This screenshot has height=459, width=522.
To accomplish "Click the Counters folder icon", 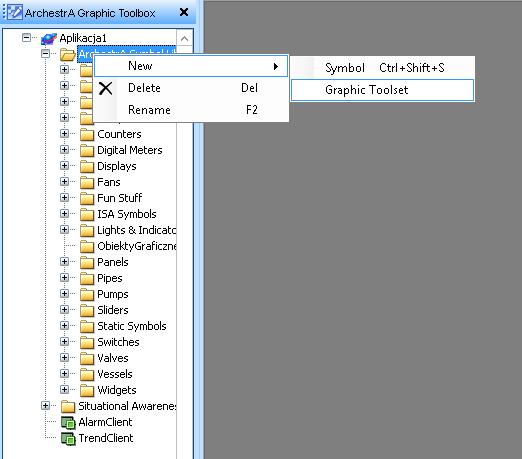I will 87,134.
